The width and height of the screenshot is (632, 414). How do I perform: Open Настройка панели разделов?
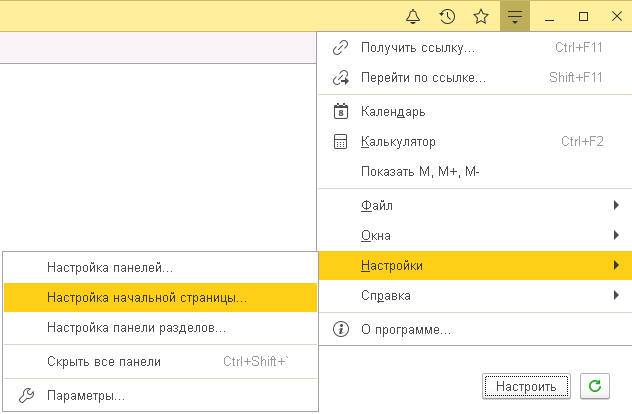[x=136, y=327]
